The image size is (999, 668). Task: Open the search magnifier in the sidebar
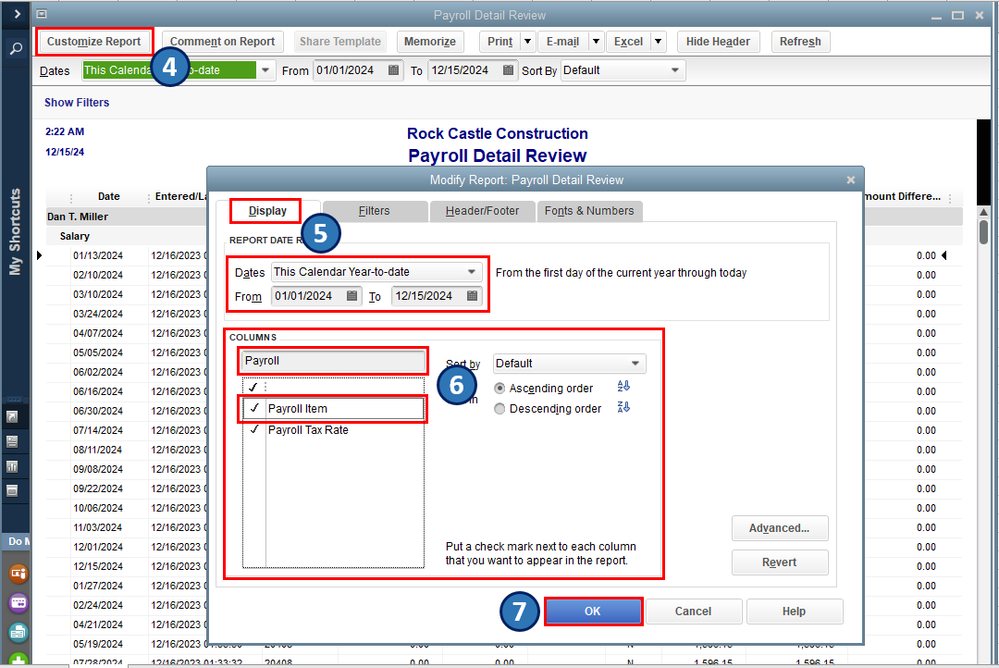pyautogui.click(x=17, y=48)
